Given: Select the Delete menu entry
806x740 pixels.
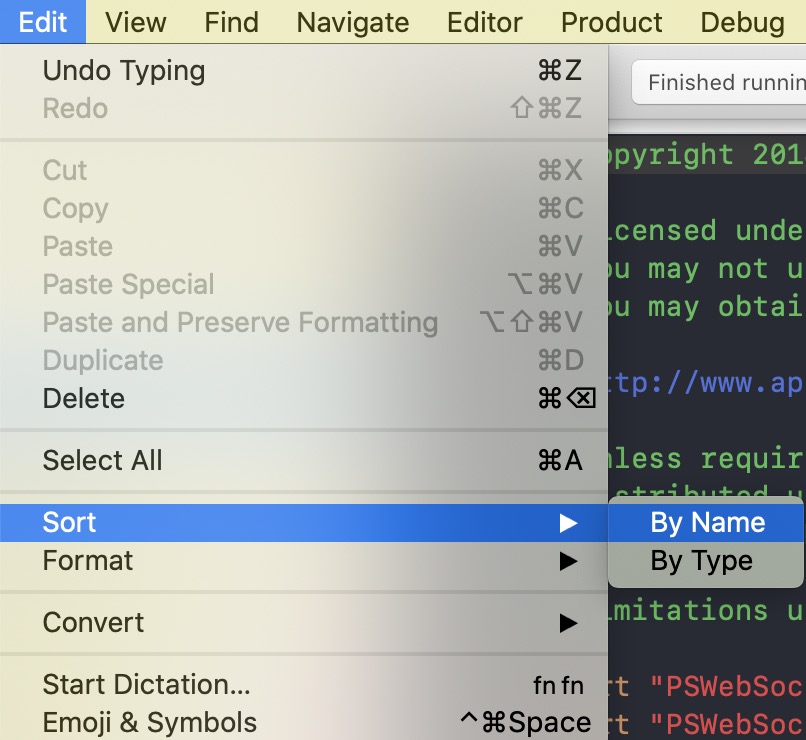Looking at the screenshot, I should (304, 398).
